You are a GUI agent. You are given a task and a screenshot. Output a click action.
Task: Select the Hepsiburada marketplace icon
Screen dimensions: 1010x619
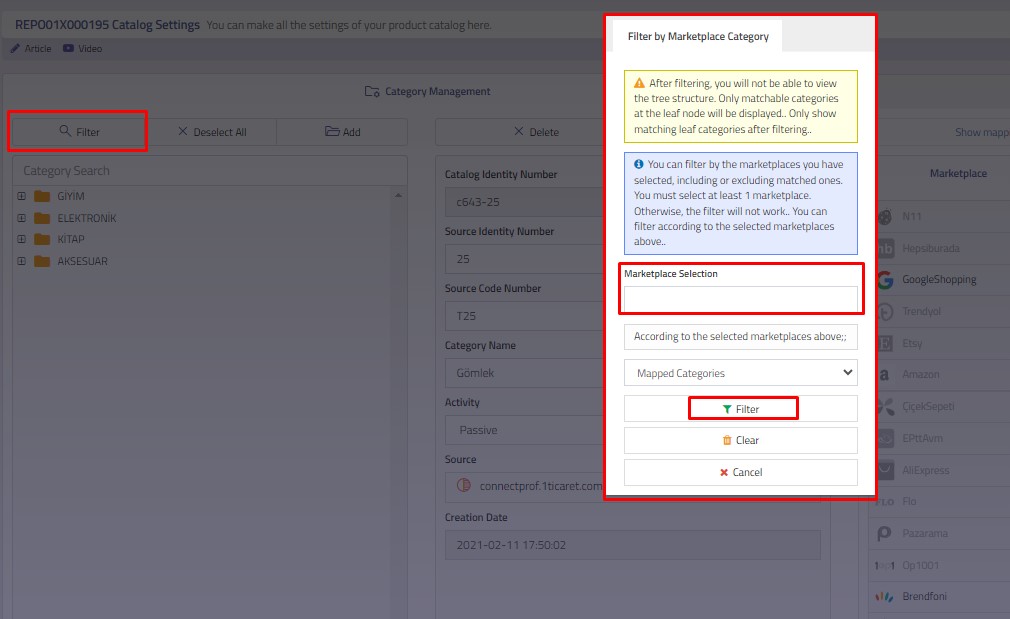(885, 248)
